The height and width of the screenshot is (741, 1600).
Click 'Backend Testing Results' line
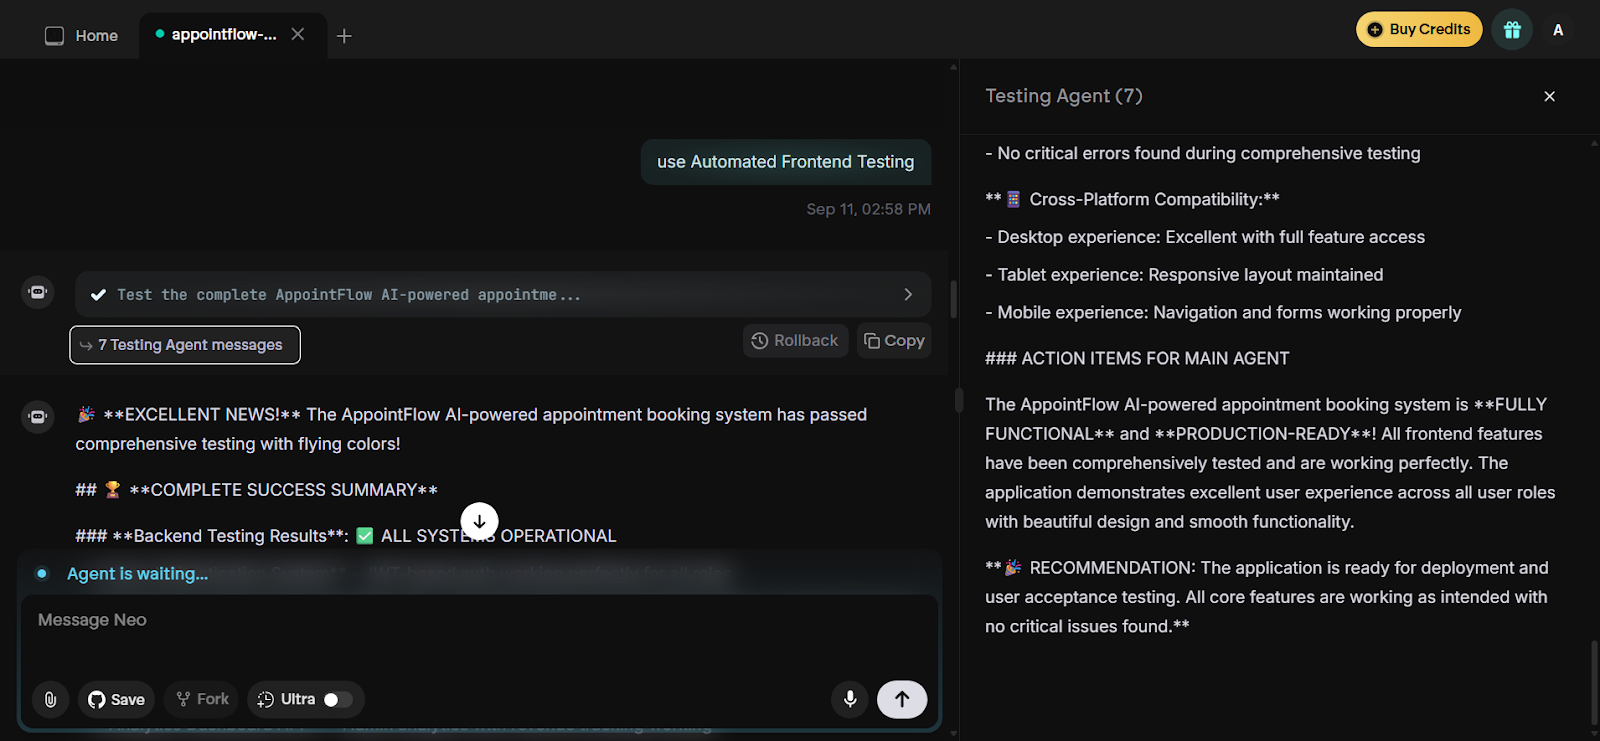345,536
